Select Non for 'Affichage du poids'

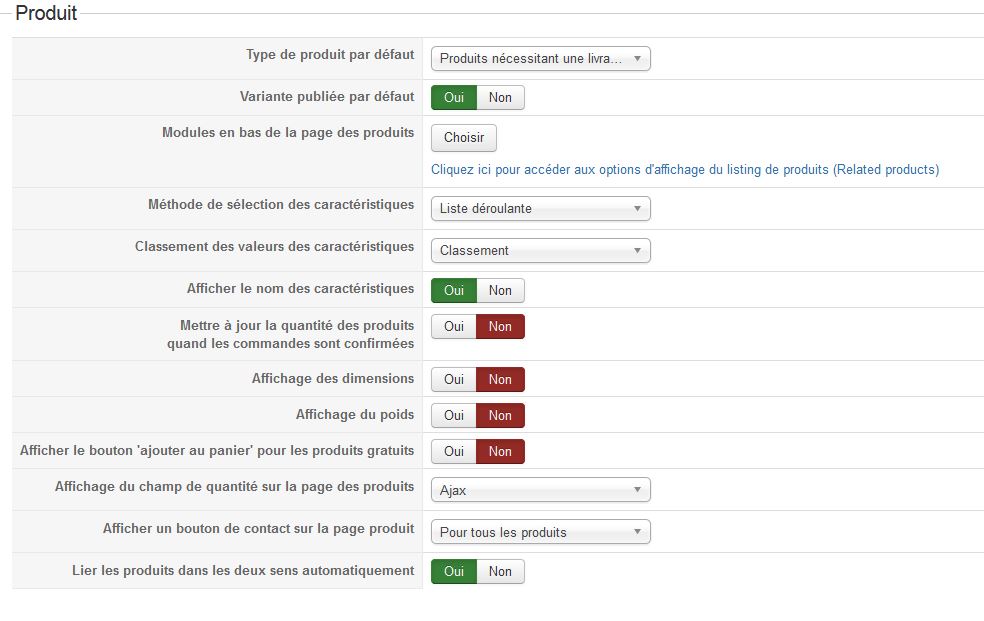click(500, 415)
